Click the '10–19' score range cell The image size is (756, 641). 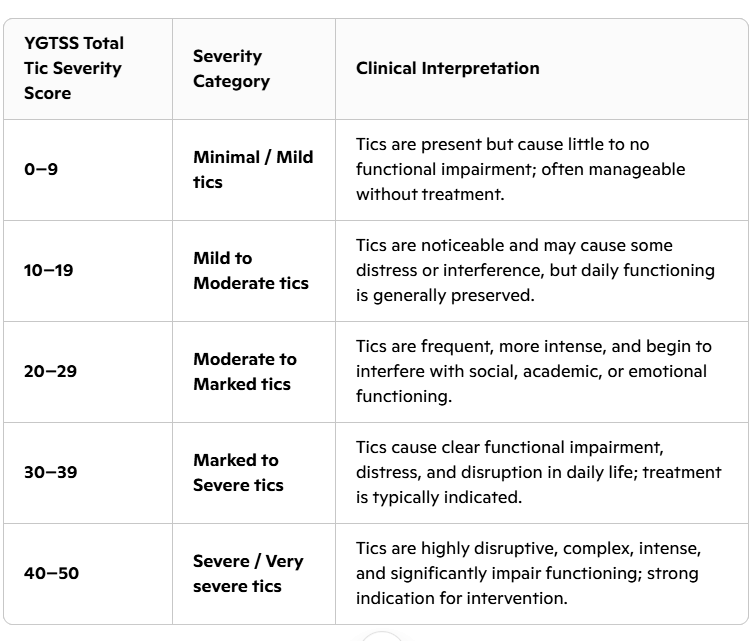point(48,271)
